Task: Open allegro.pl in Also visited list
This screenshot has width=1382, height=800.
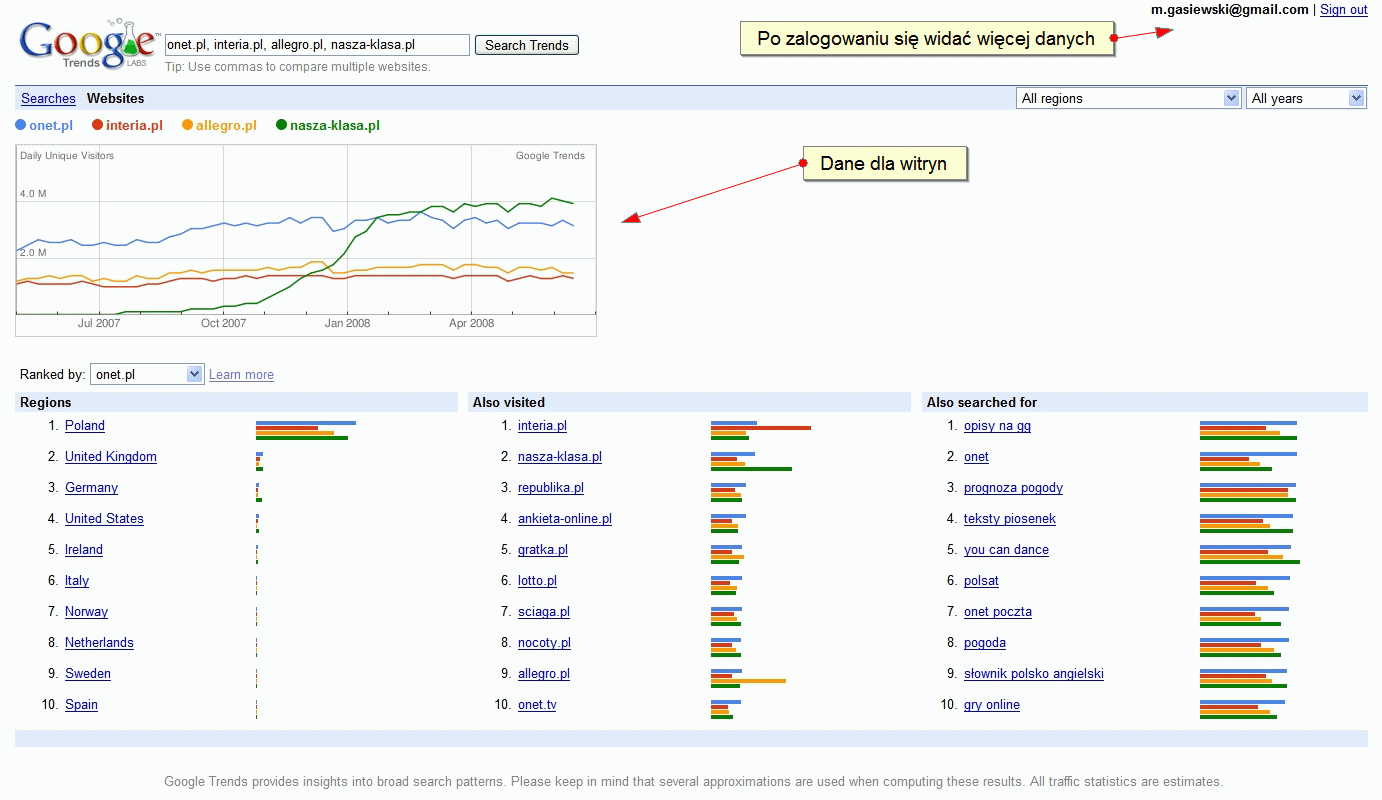Action: [544, 673]
